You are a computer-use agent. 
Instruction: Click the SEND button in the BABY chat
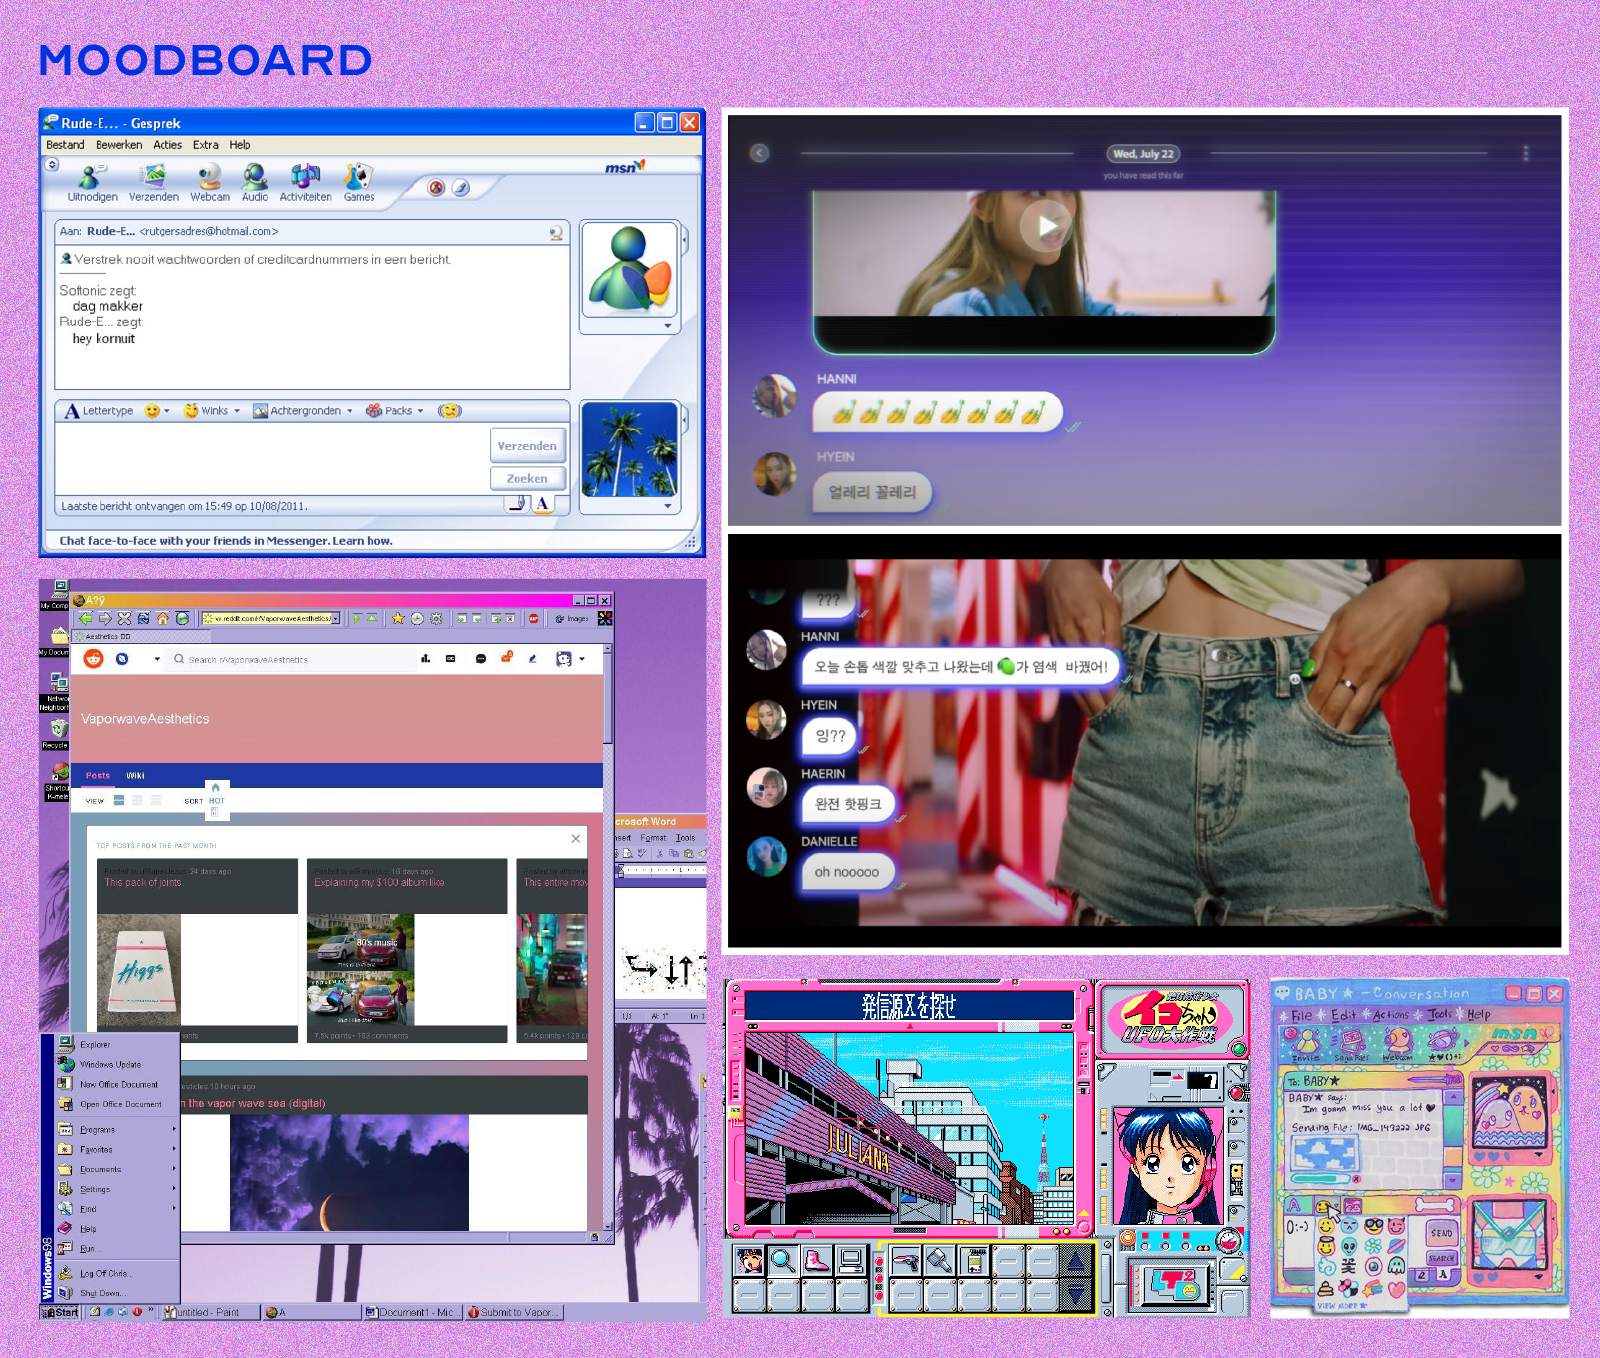[1441, 1233]
